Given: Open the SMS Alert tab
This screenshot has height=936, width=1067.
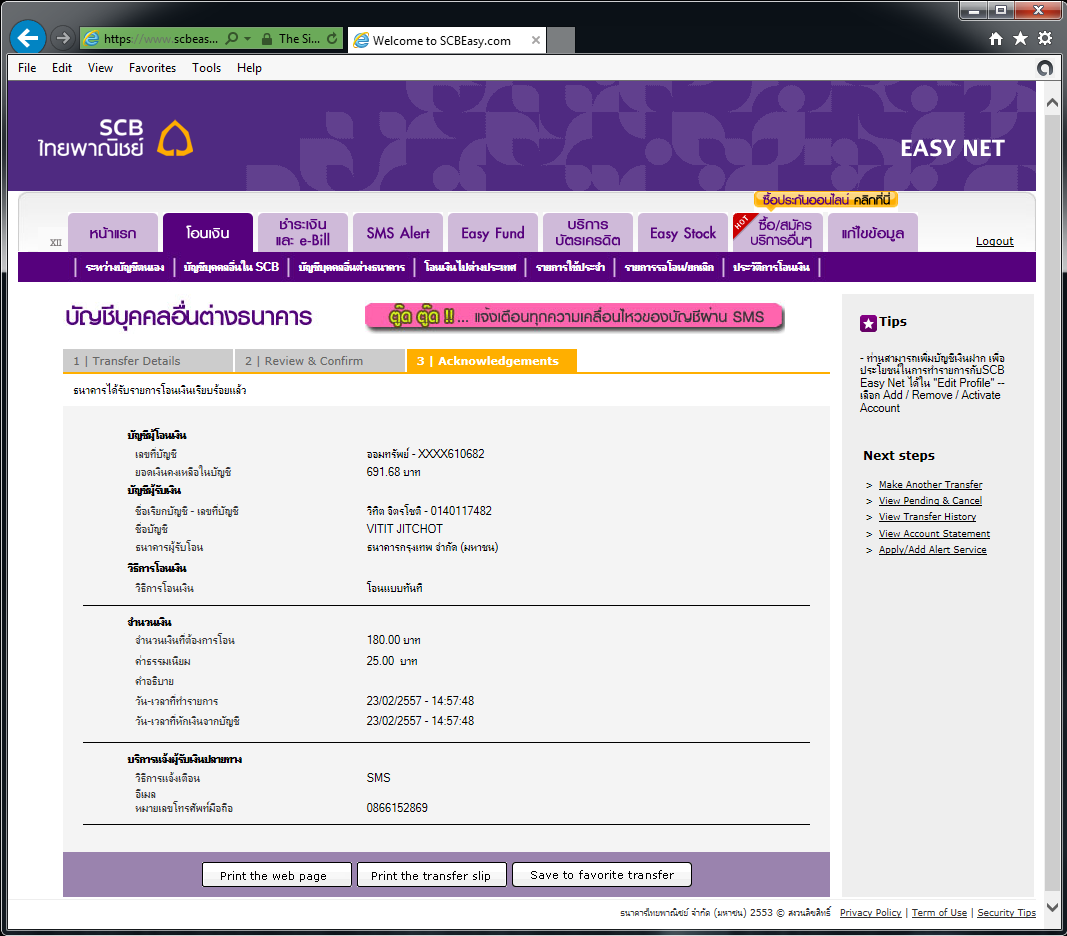Looking at the screenshot, I should 398,233.
